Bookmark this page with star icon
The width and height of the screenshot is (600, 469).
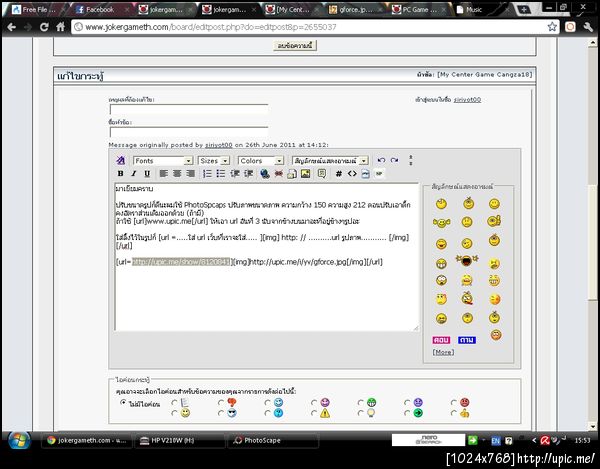coord(552,27)
